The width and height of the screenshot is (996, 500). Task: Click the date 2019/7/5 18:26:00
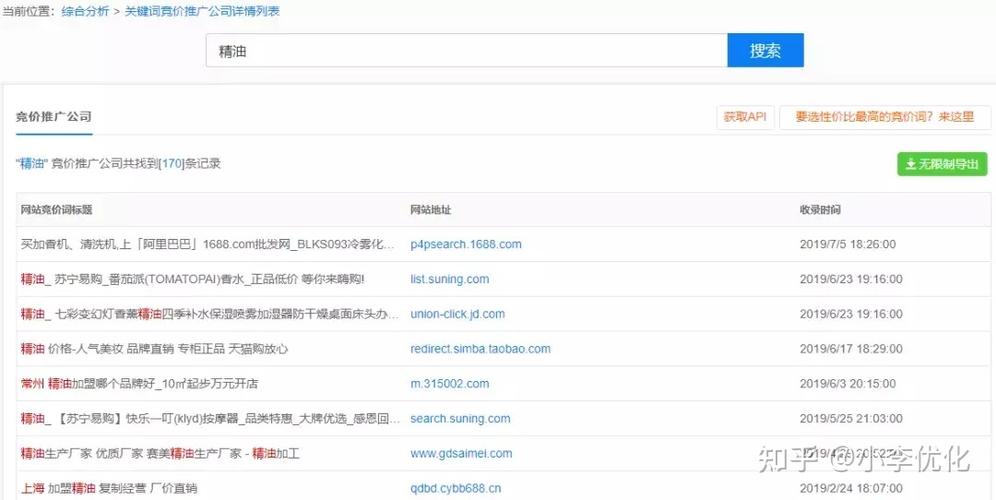(847, 245)
